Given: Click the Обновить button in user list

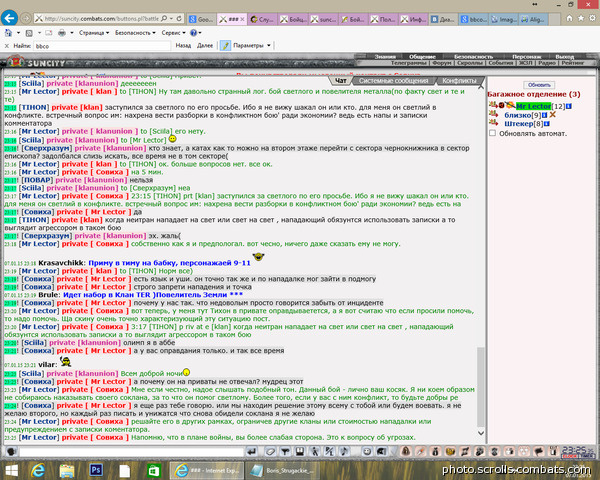Looking at the screenshot, I should click(539, 85).
